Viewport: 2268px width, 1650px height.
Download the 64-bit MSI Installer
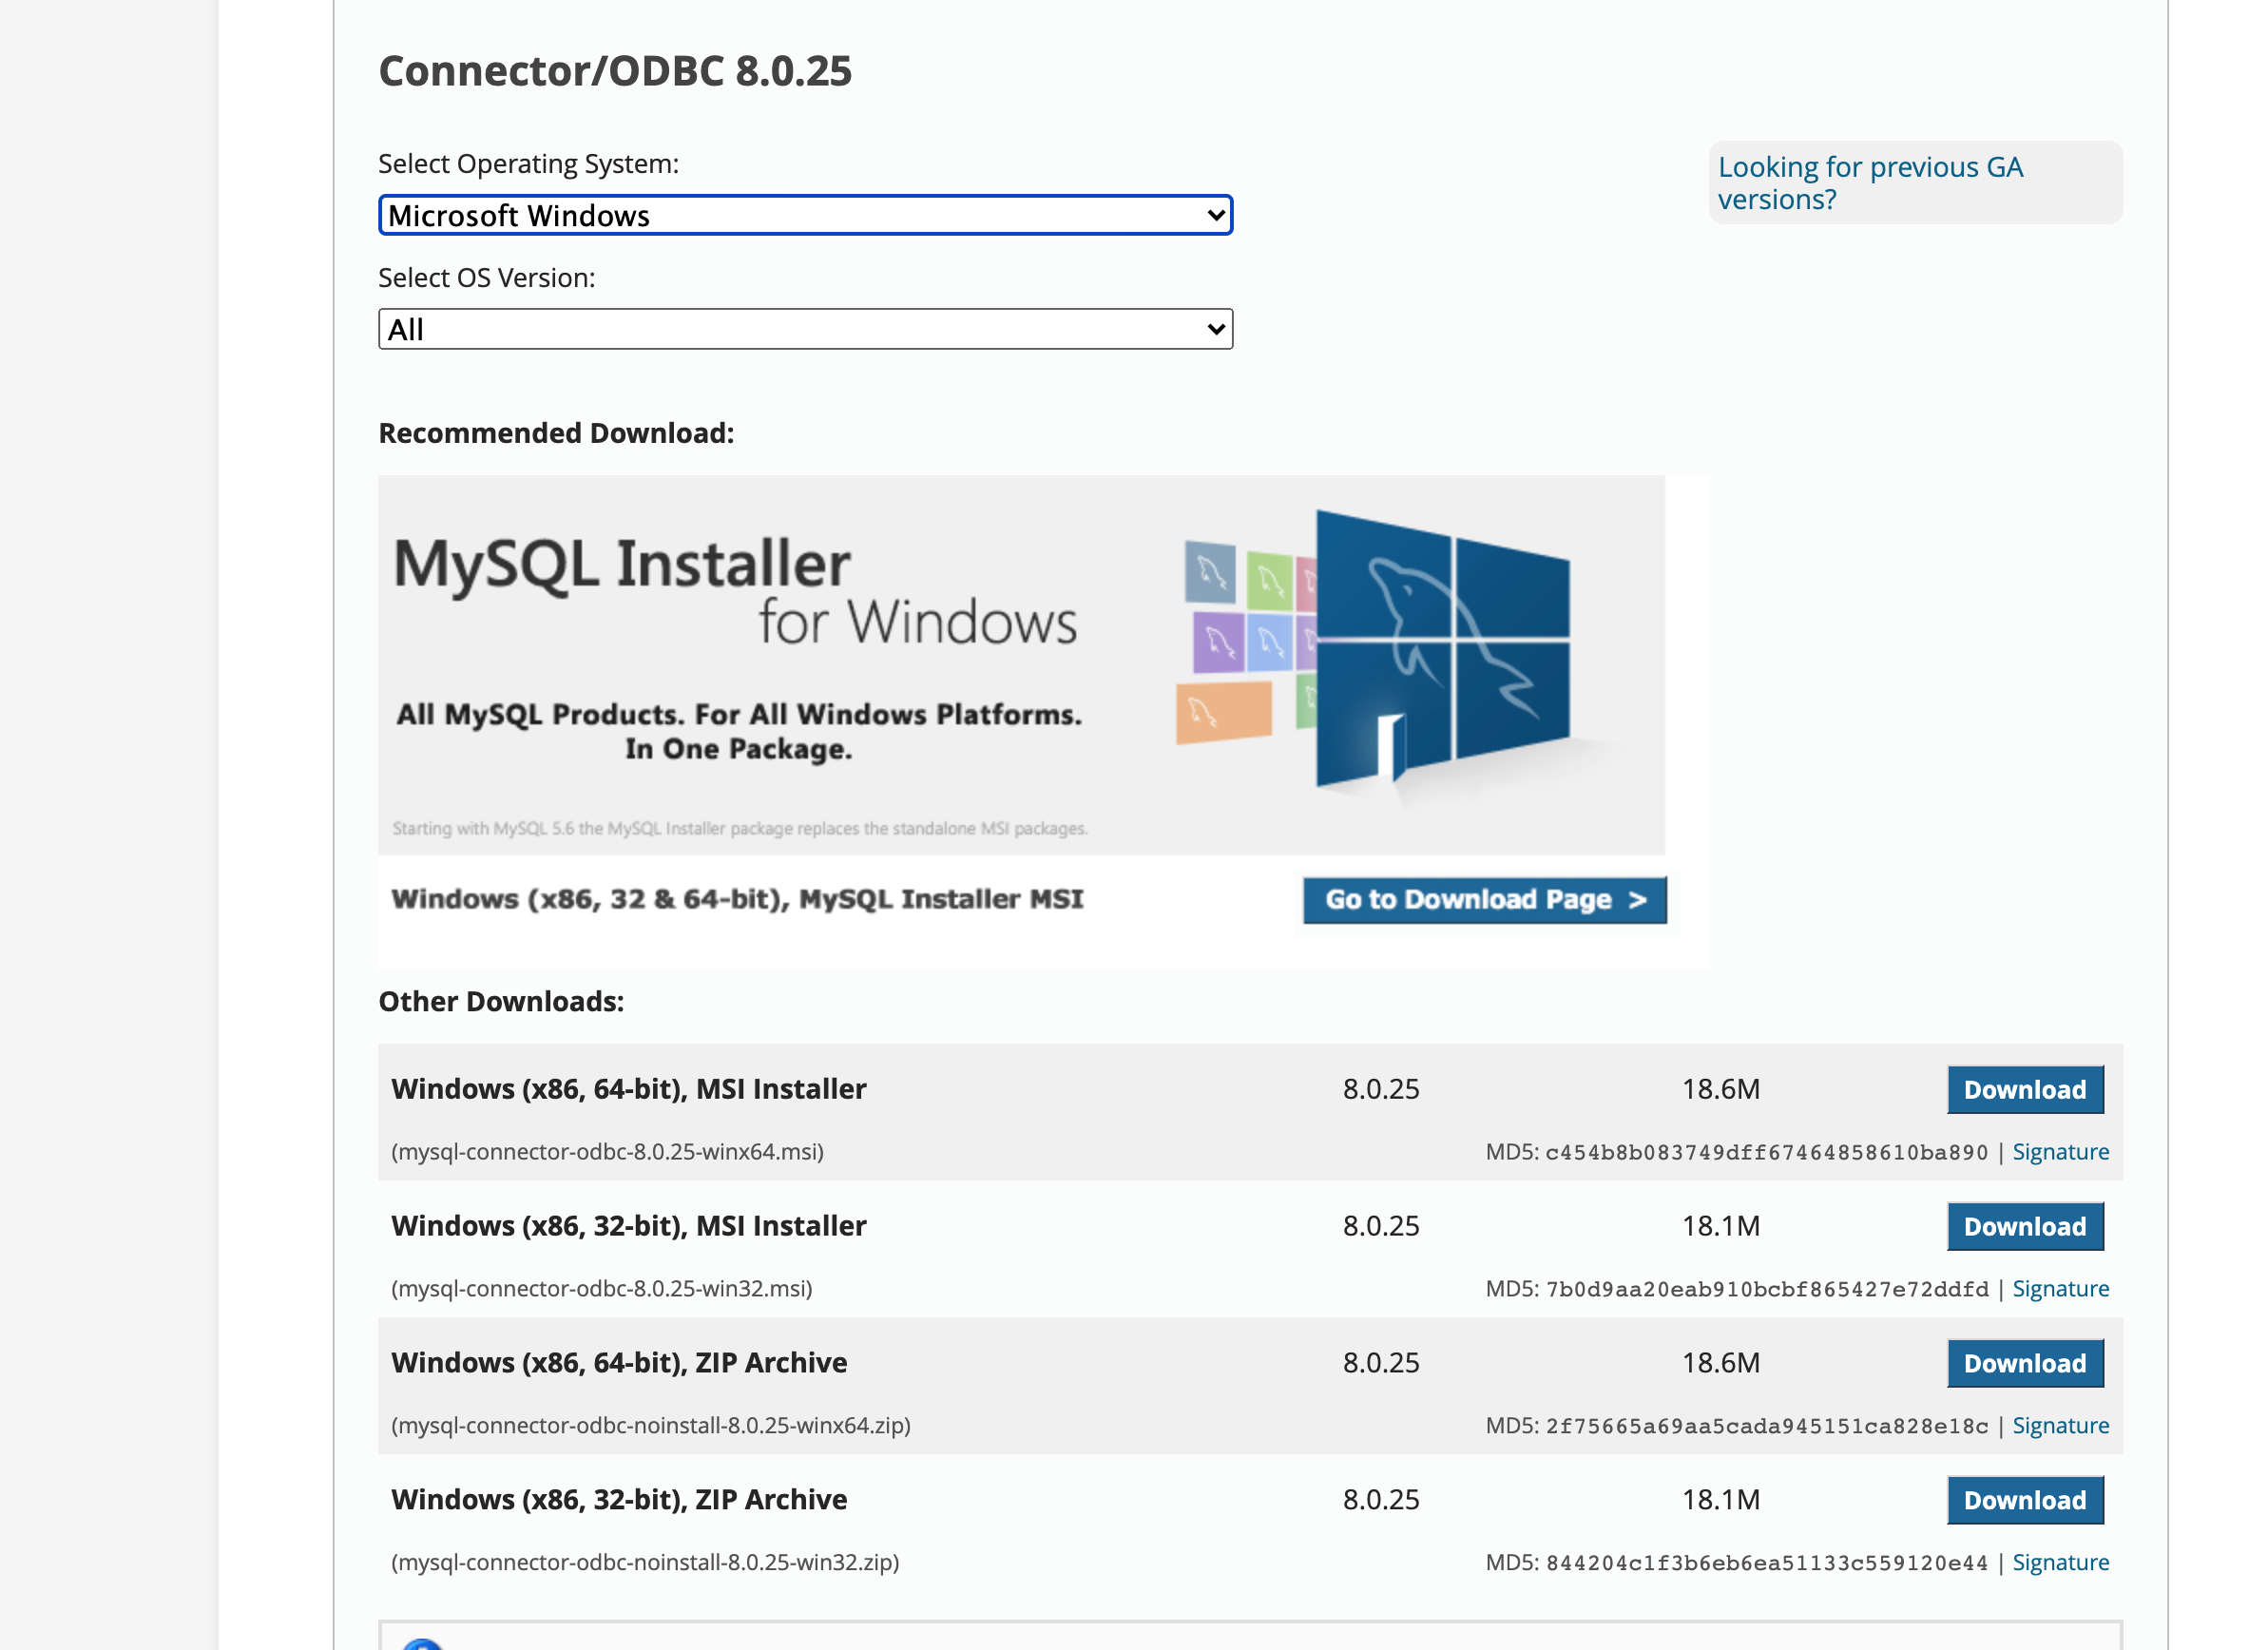(x=2024, y=1089)
